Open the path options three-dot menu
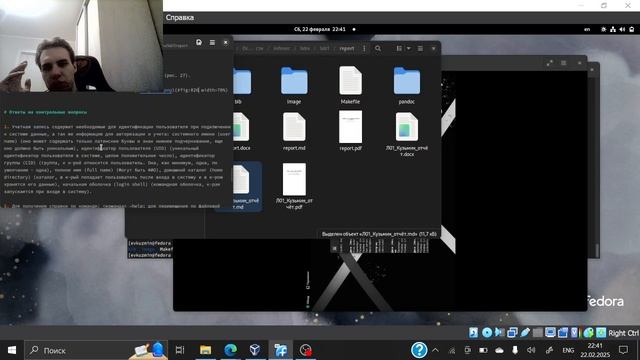The width and height of the screenshot is (640, 360). 364,49
